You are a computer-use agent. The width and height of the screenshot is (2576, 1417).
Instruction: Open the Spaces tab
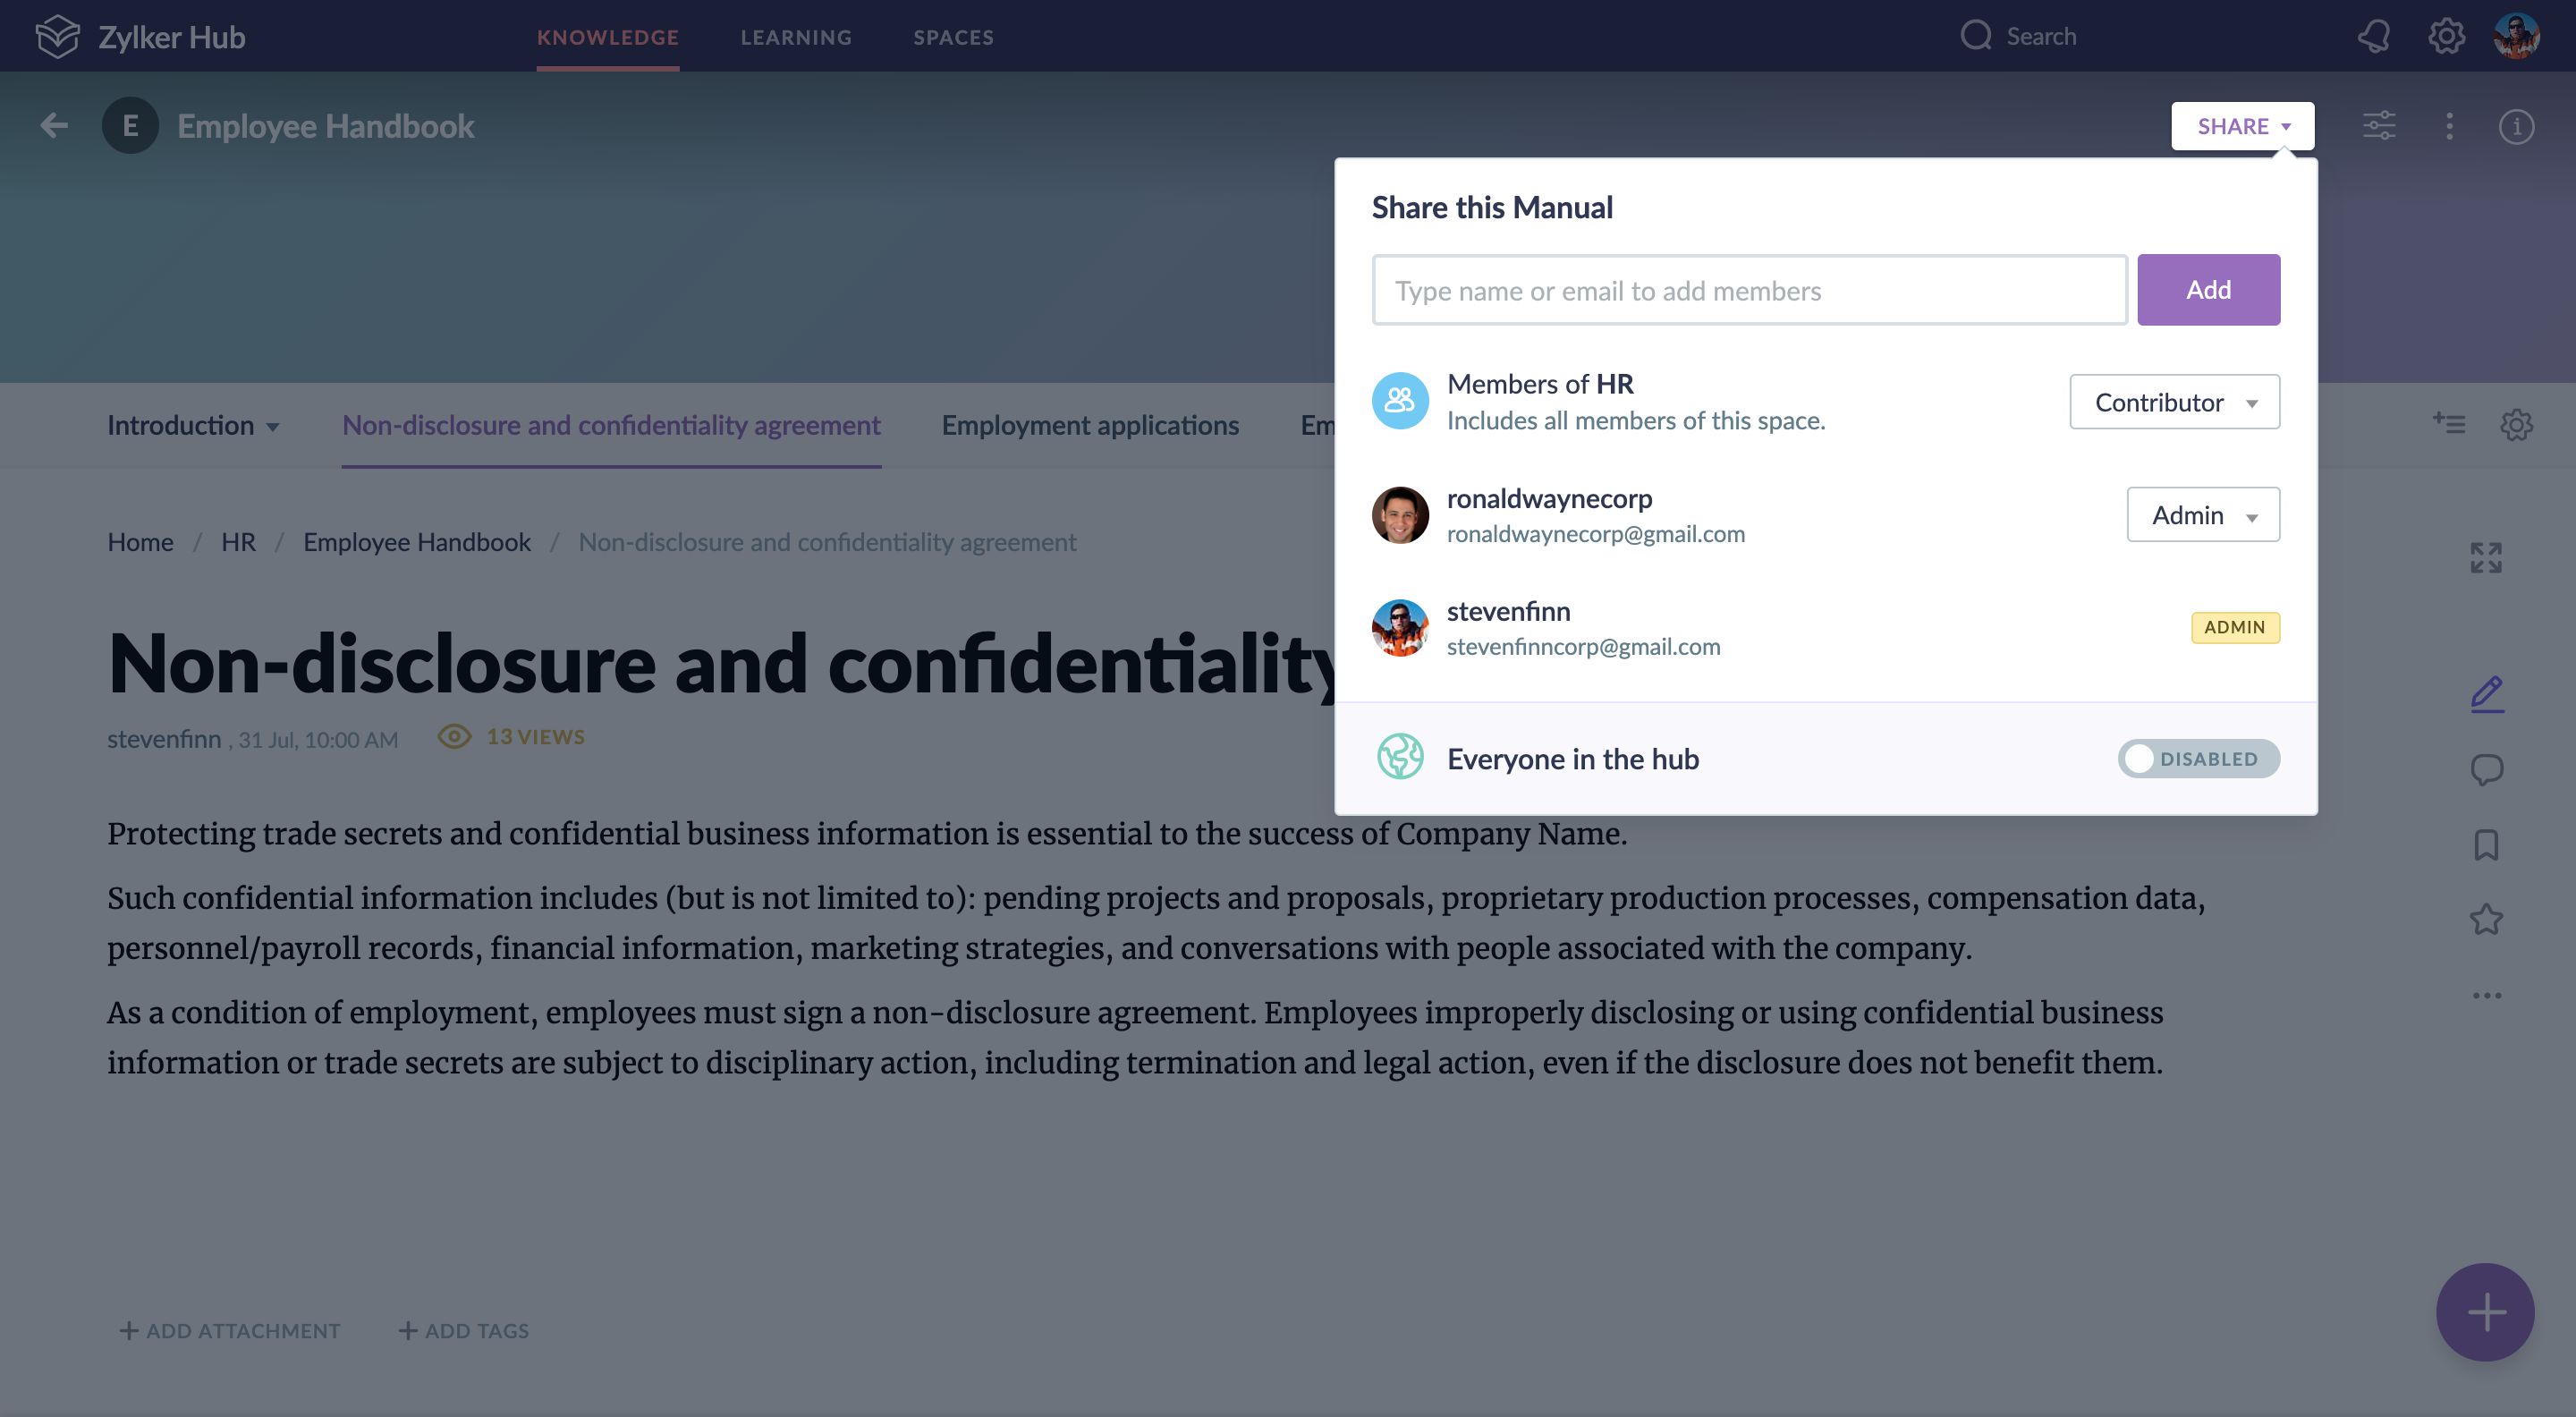[953, 37]
